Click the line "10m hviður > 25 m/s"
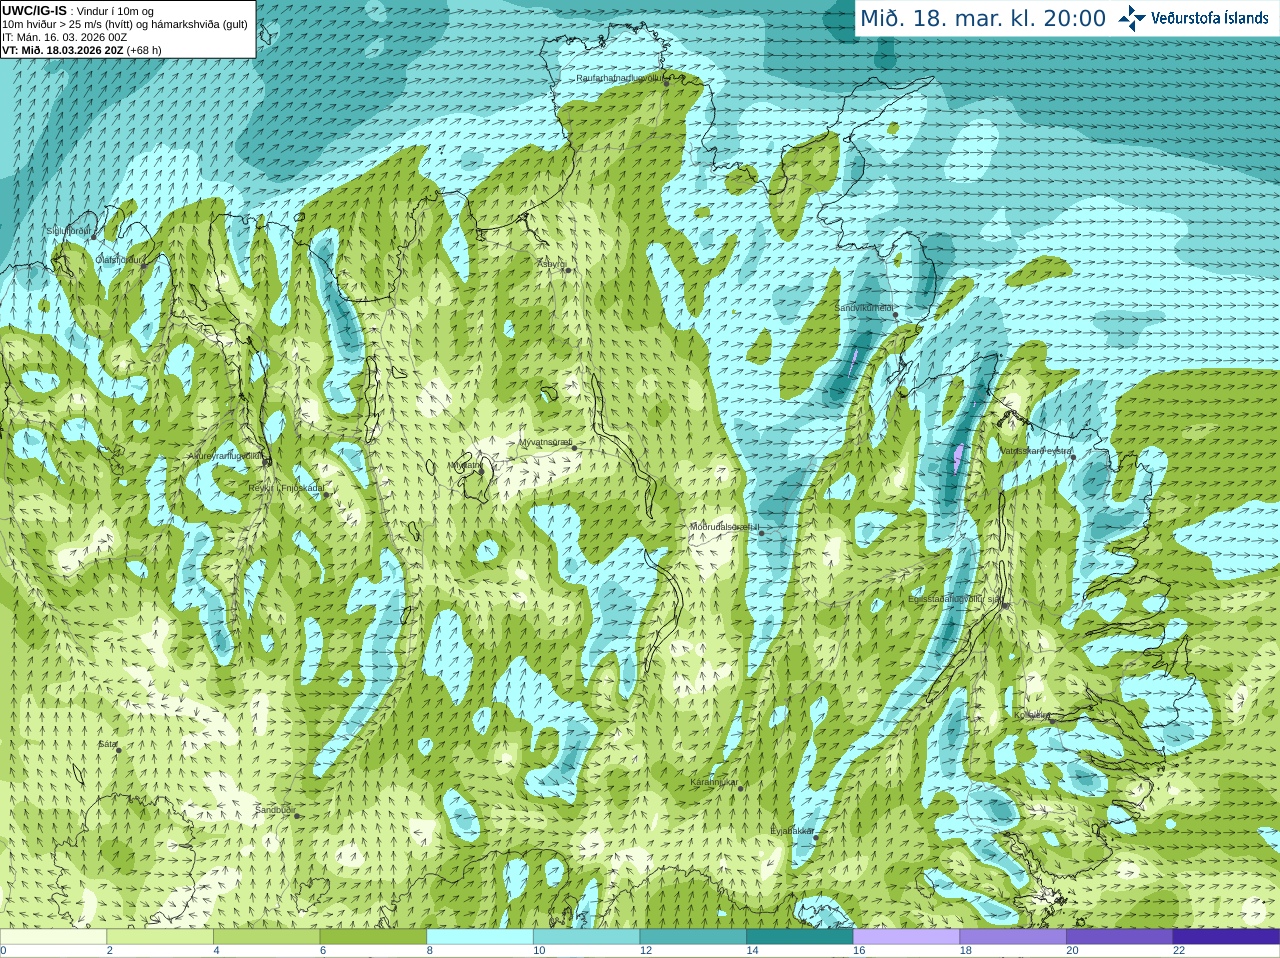 52,24
